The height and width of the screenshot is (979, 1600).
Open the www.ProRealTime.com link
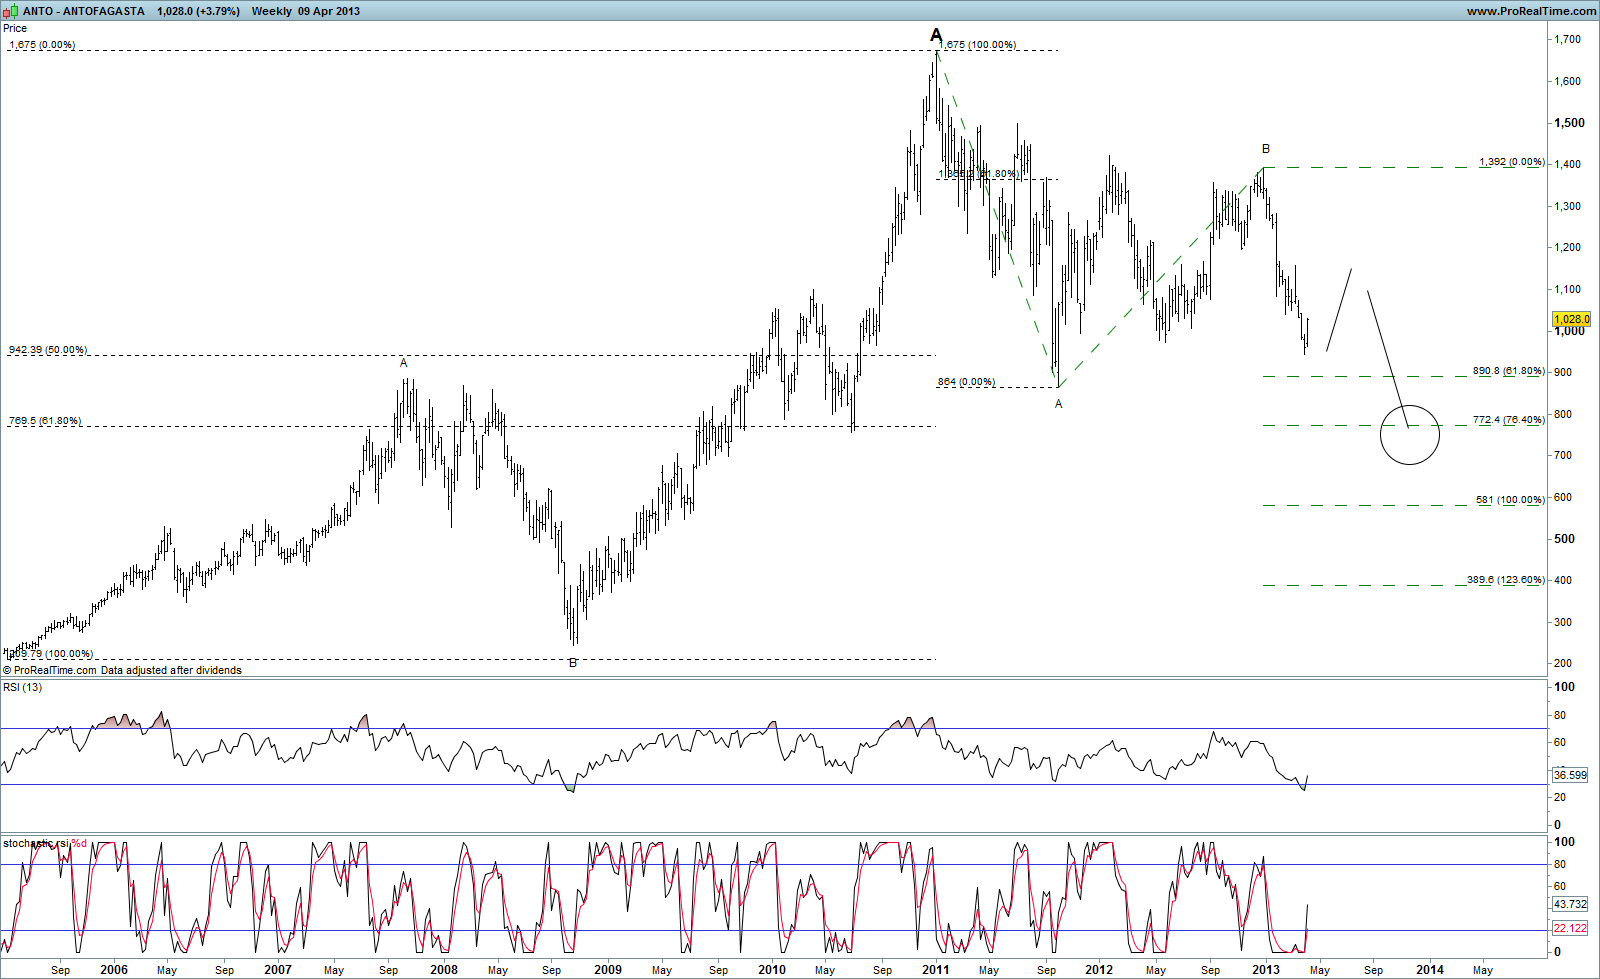(1531, 11)
